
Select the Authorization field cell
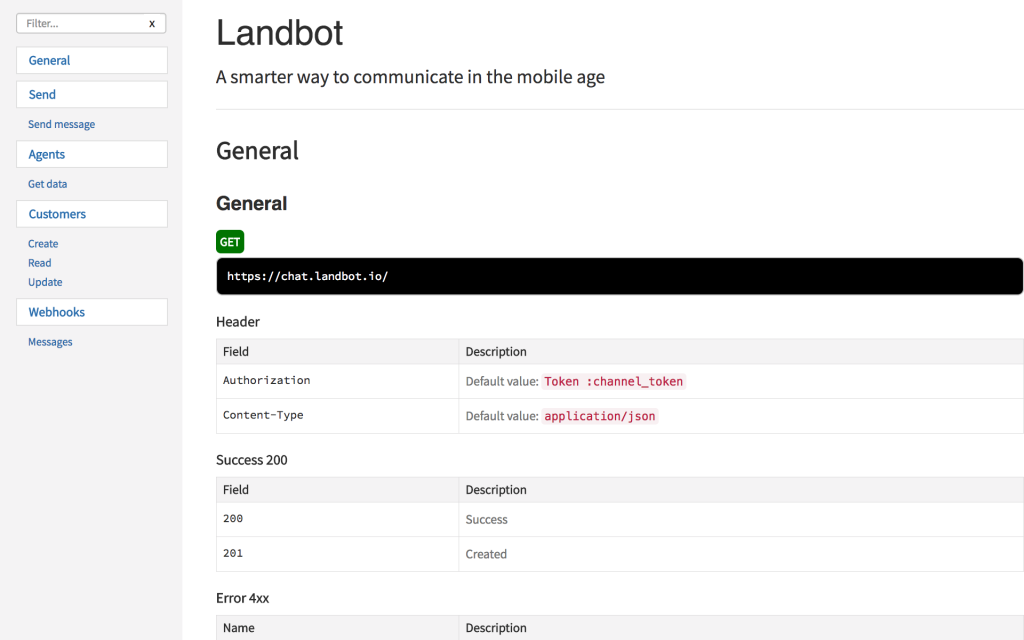click(x=338, y=381)
